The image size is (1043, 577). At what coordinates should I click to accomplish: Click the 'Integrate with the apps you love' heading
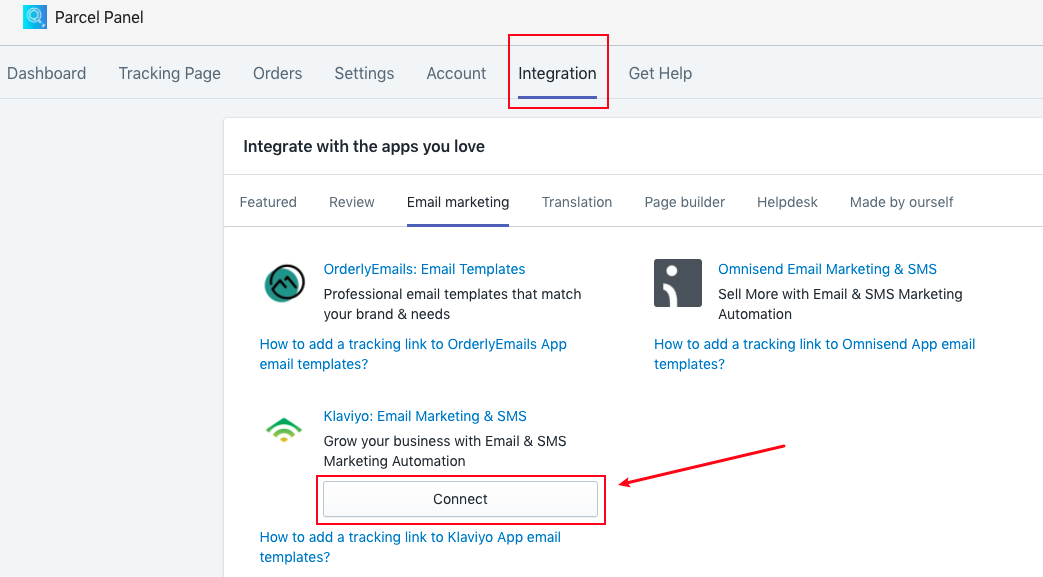pyautogui.click(x=364, y=146)
